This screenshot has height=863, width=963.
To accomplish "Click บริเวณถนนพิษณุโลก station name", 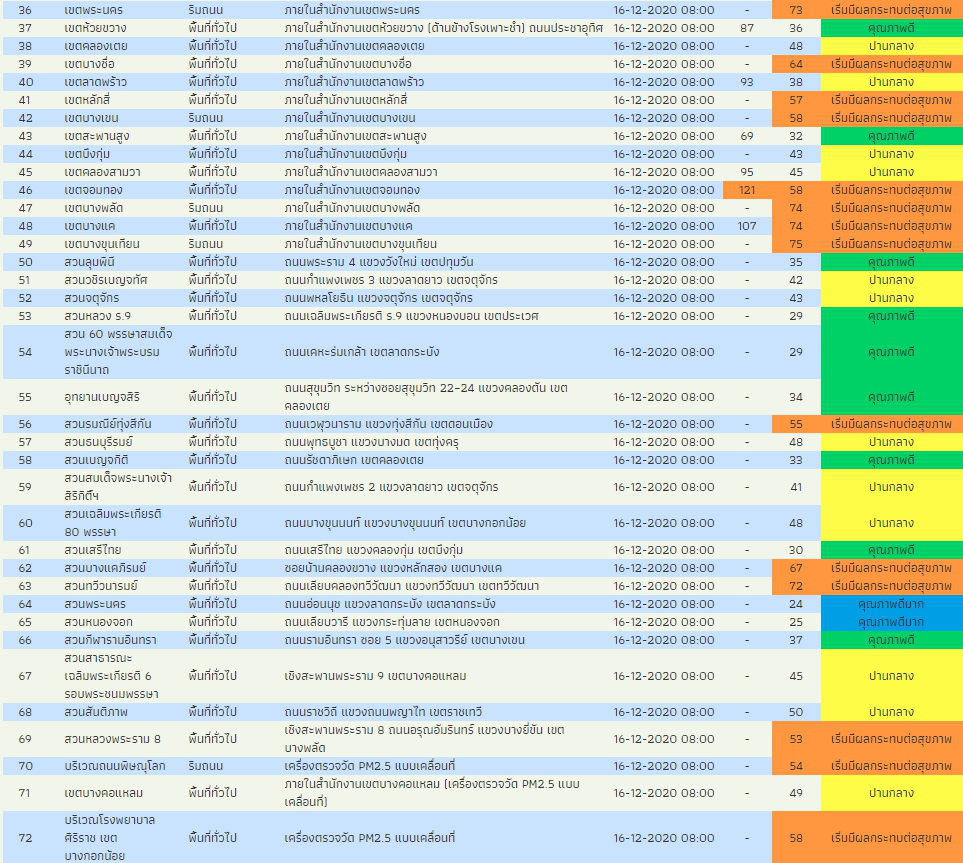I will 114,766.
